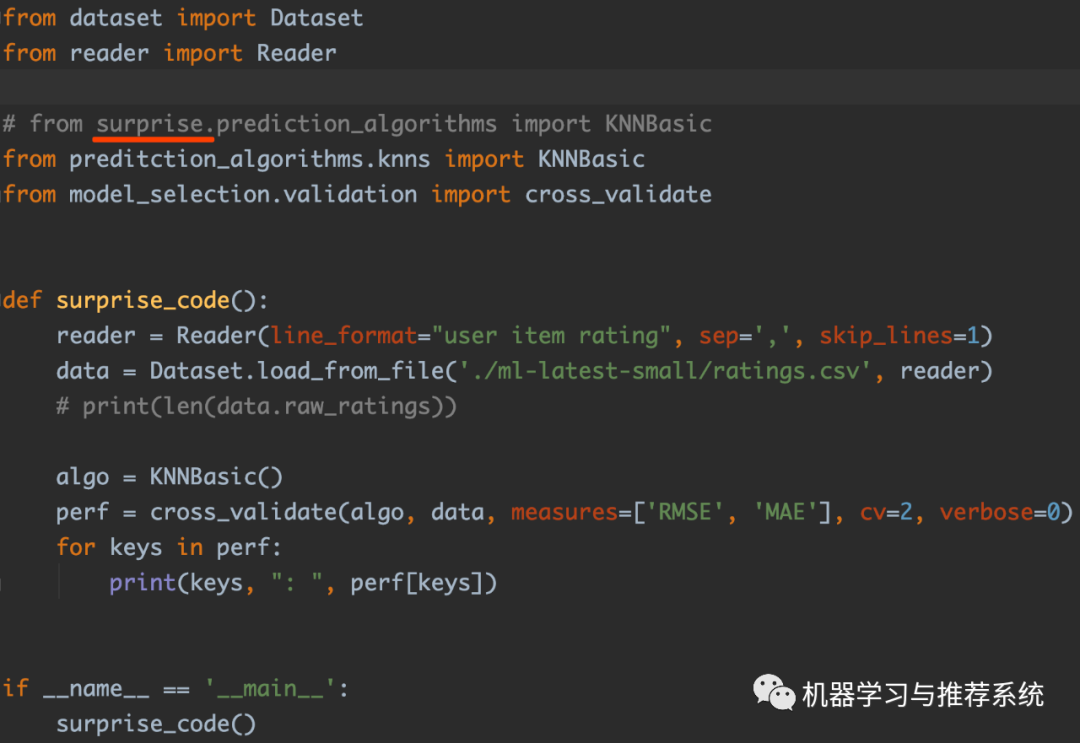Click 'KNNBasic' in the uncommented import line
The image size is (1080, 743).
click(x=591, y=160)
